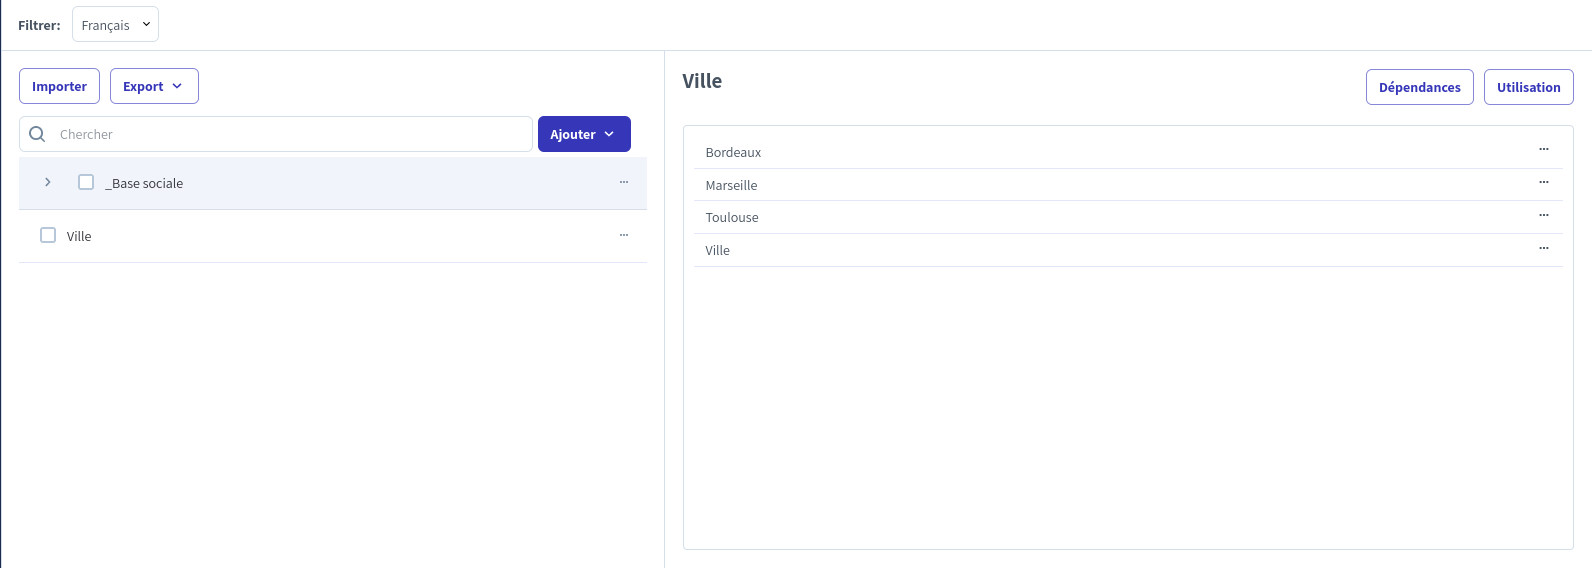
Task: Open the Français language filter dropdown
Action: (x=115, y=25)
